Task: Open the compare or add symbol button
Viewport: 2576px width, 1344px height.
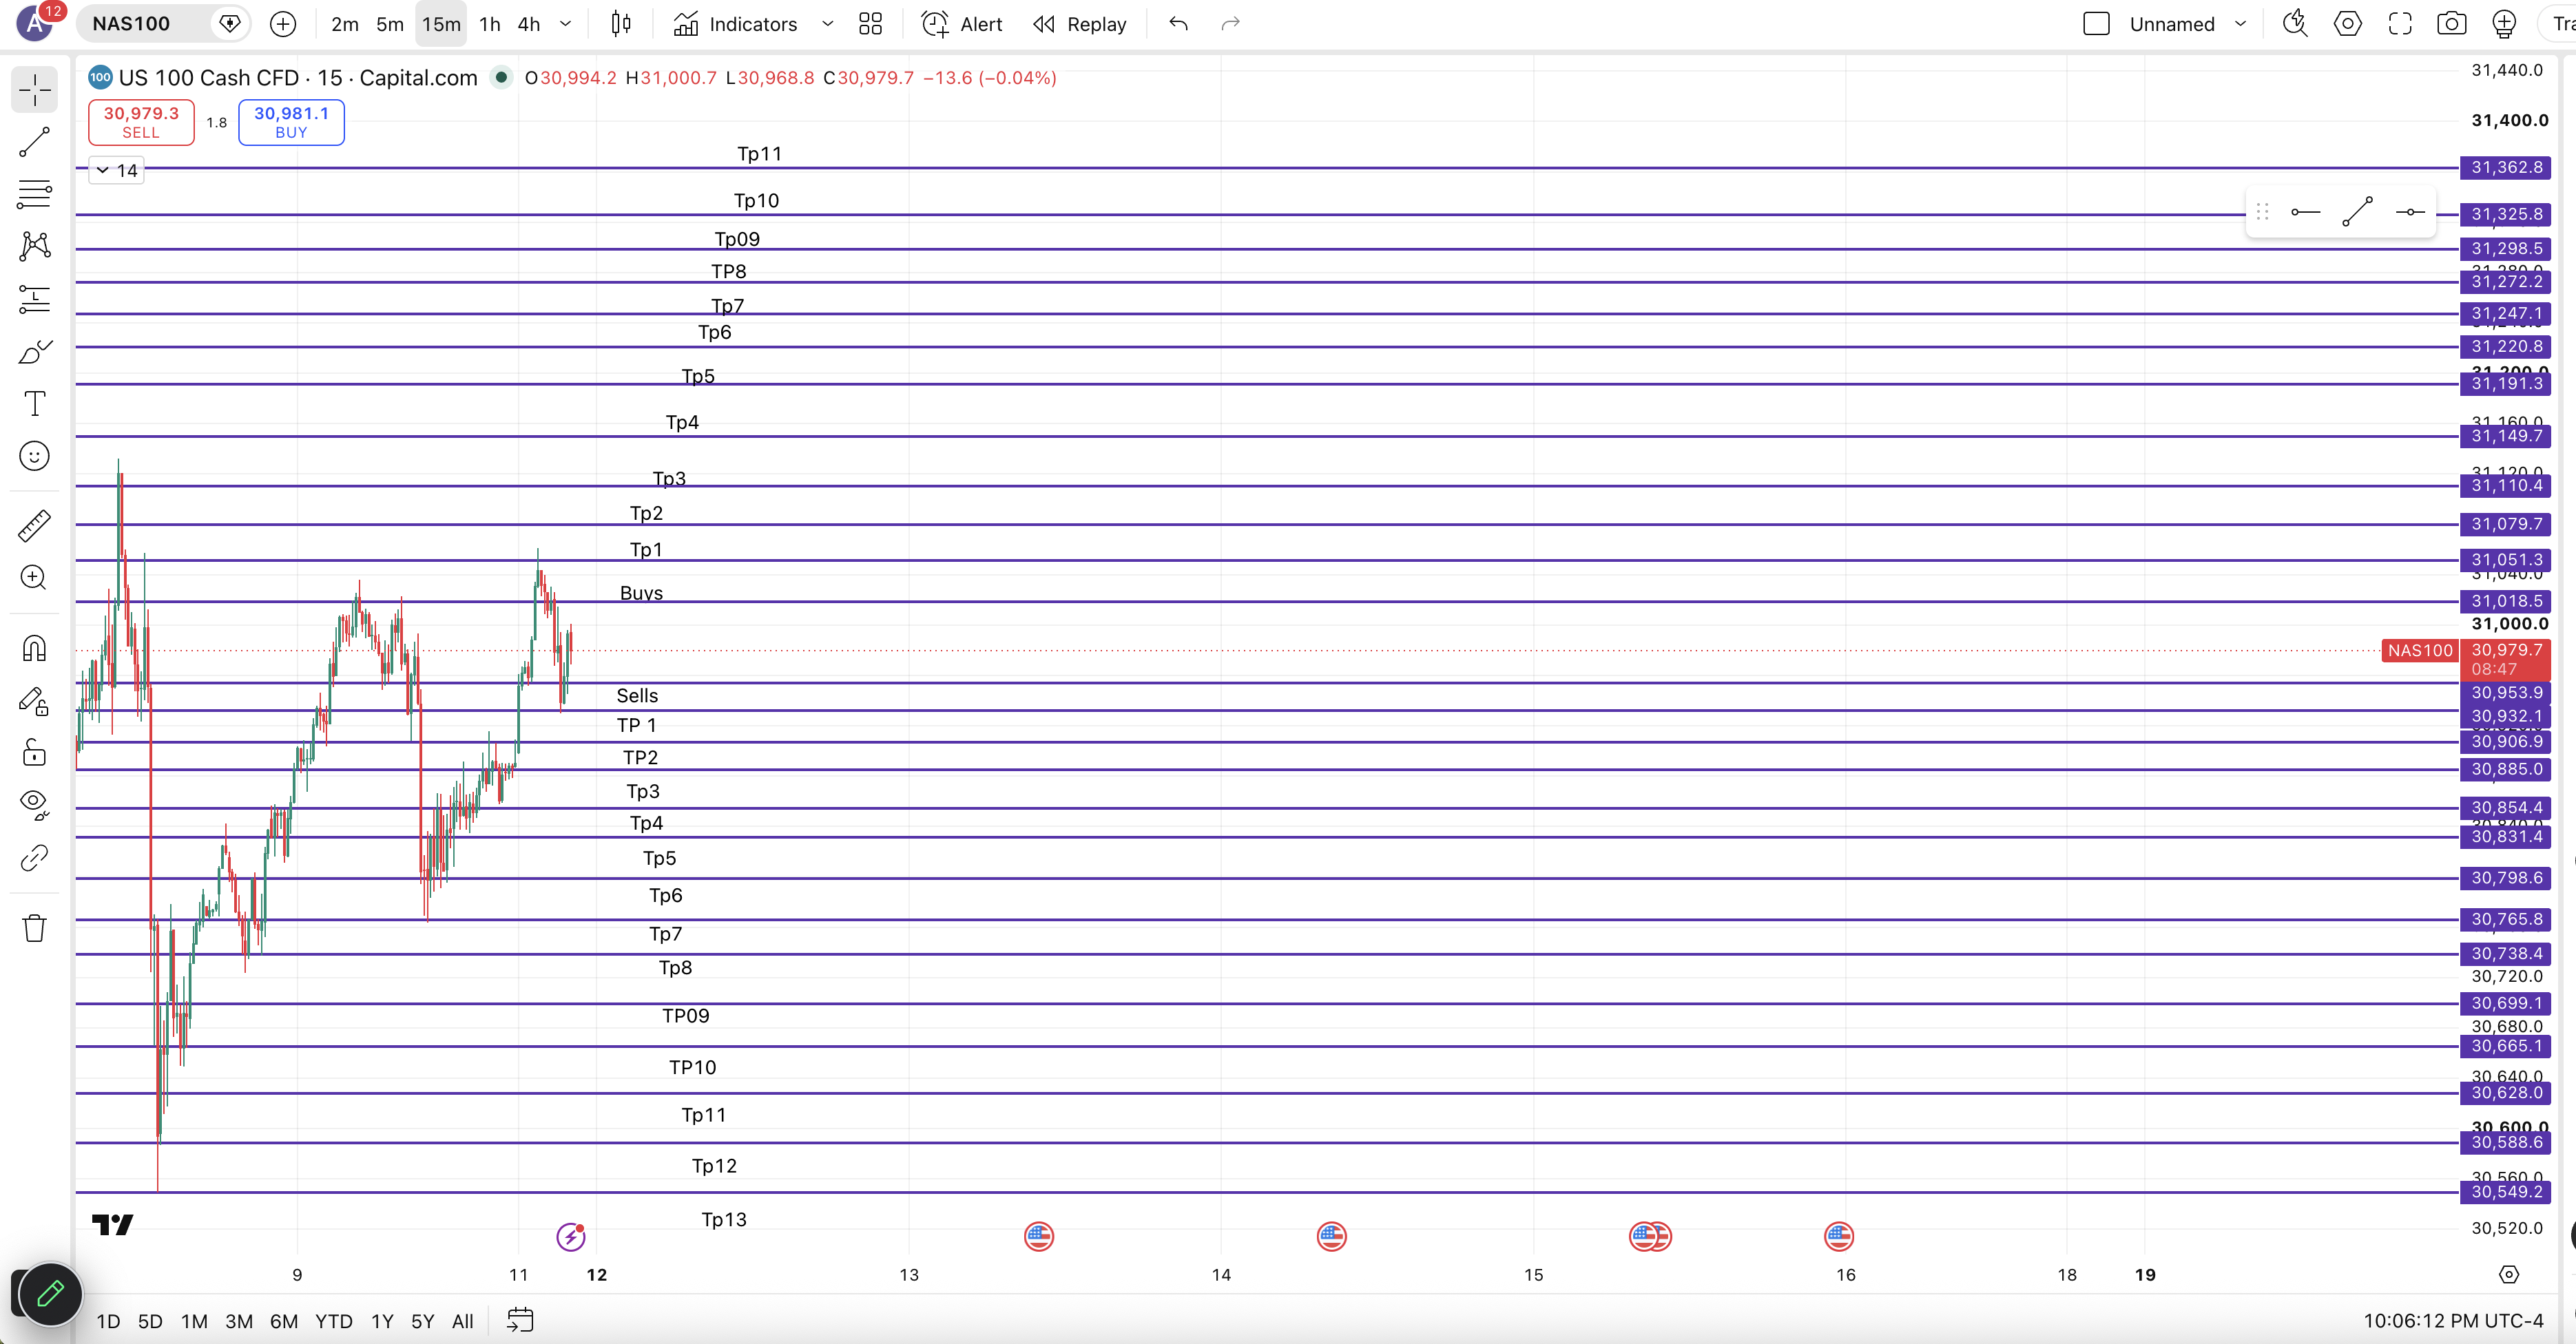Action: pyautogui.click(x=283, y=24)
